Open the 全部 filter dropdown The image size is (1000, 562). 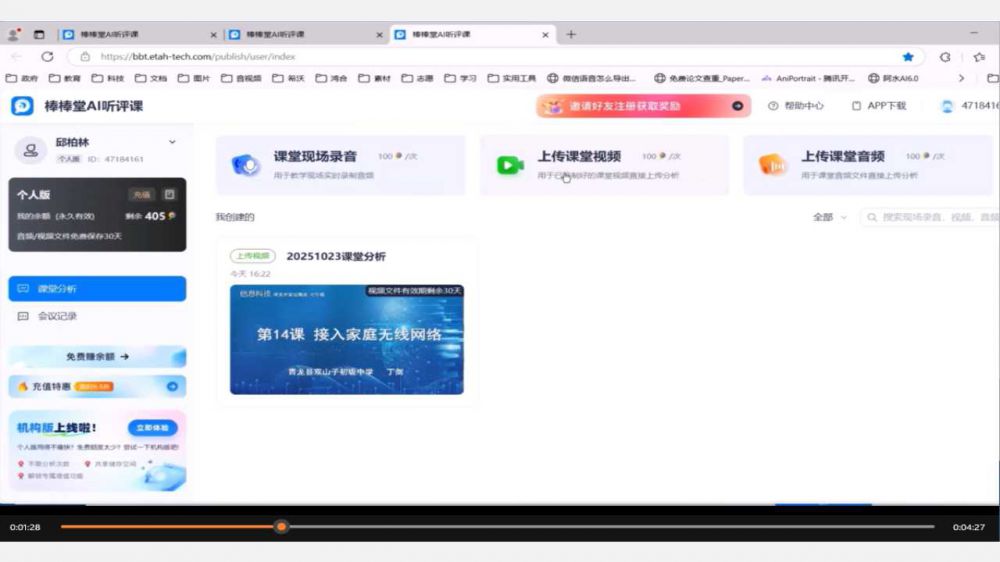(829, 217)
